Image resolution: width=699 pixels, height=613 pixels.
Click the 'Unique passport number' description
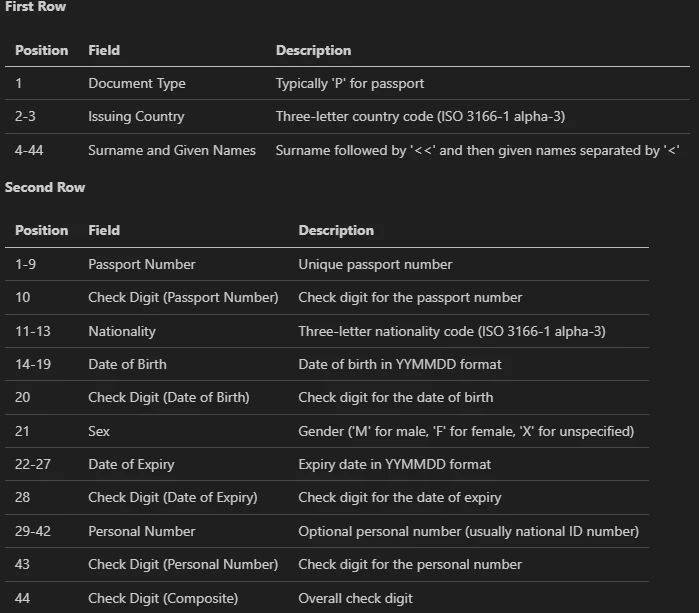[375, 264]
